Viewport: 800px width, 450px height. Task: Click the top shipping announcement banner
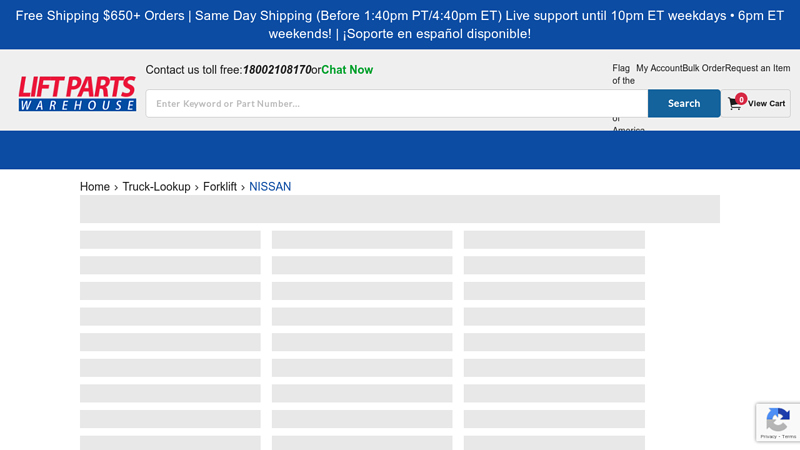coord(400,25)
